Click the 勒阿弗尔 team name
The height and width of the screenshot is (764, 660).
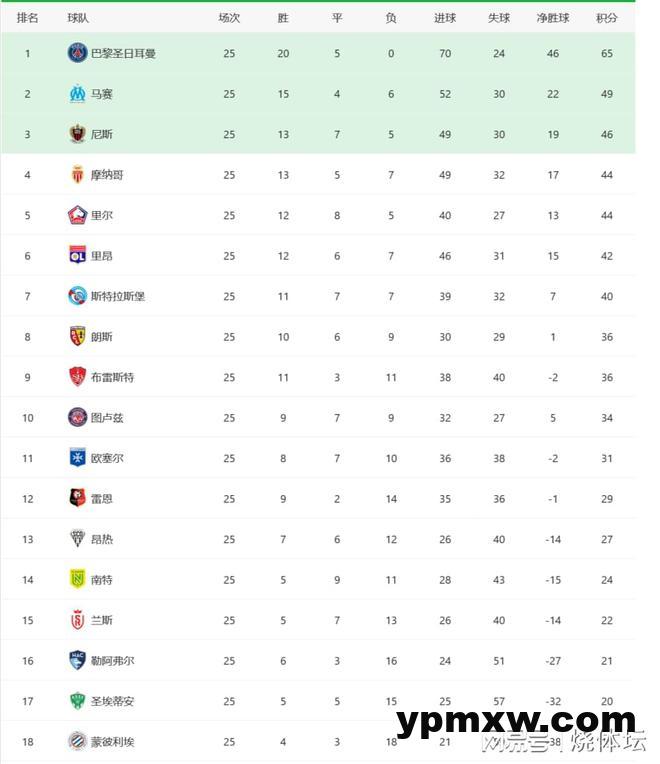[112, 661]
